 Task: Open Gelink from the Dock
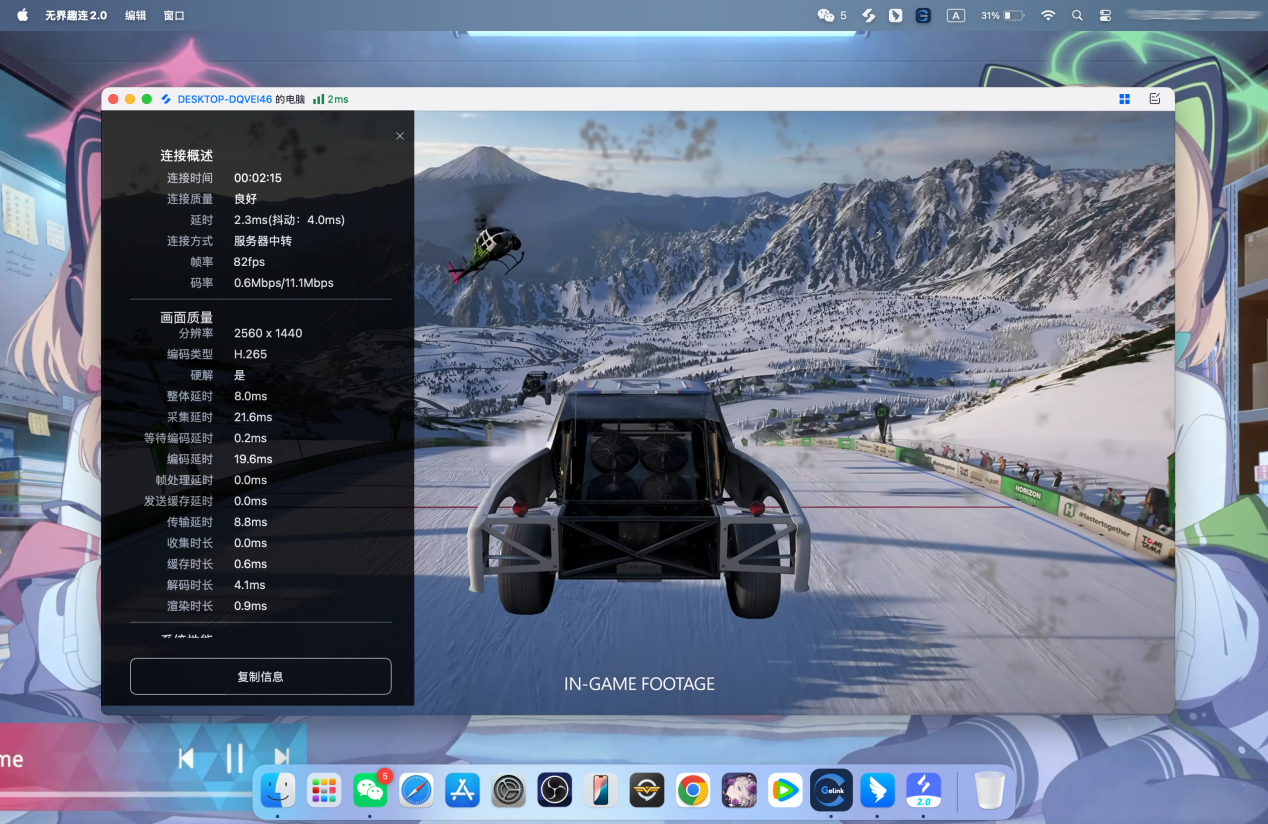831,790
